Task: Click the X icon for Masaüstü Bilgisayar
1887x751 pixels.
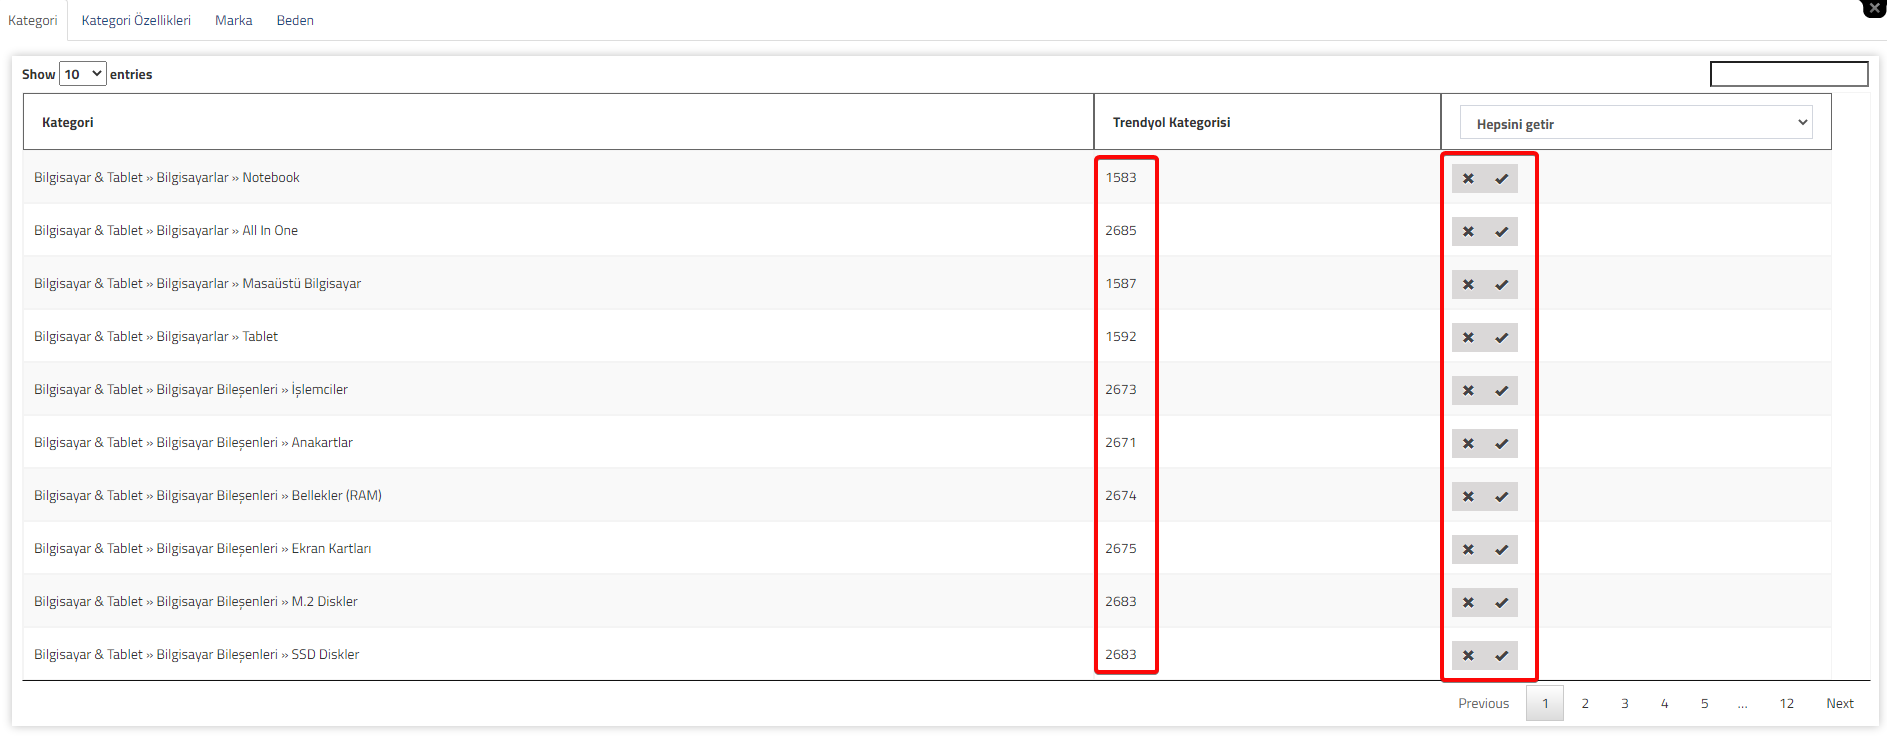Action: click(1468, 285)
